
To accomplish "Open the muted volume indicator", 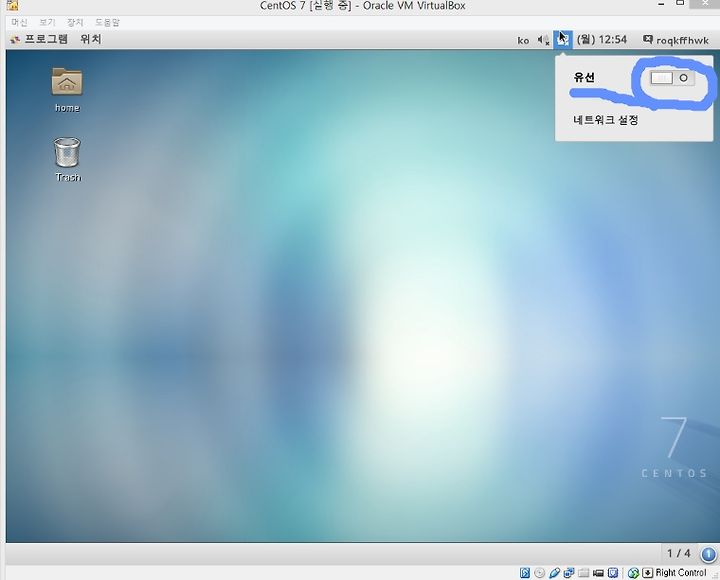I will point(543,40).
